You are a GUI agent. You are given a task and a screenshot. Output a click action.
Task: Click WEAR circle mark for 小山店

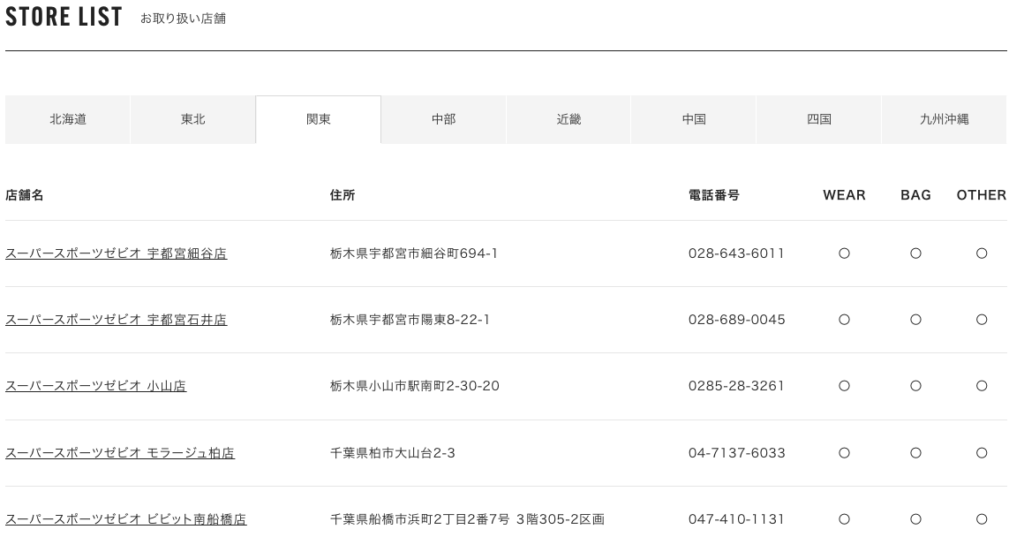tap(844, 386)
